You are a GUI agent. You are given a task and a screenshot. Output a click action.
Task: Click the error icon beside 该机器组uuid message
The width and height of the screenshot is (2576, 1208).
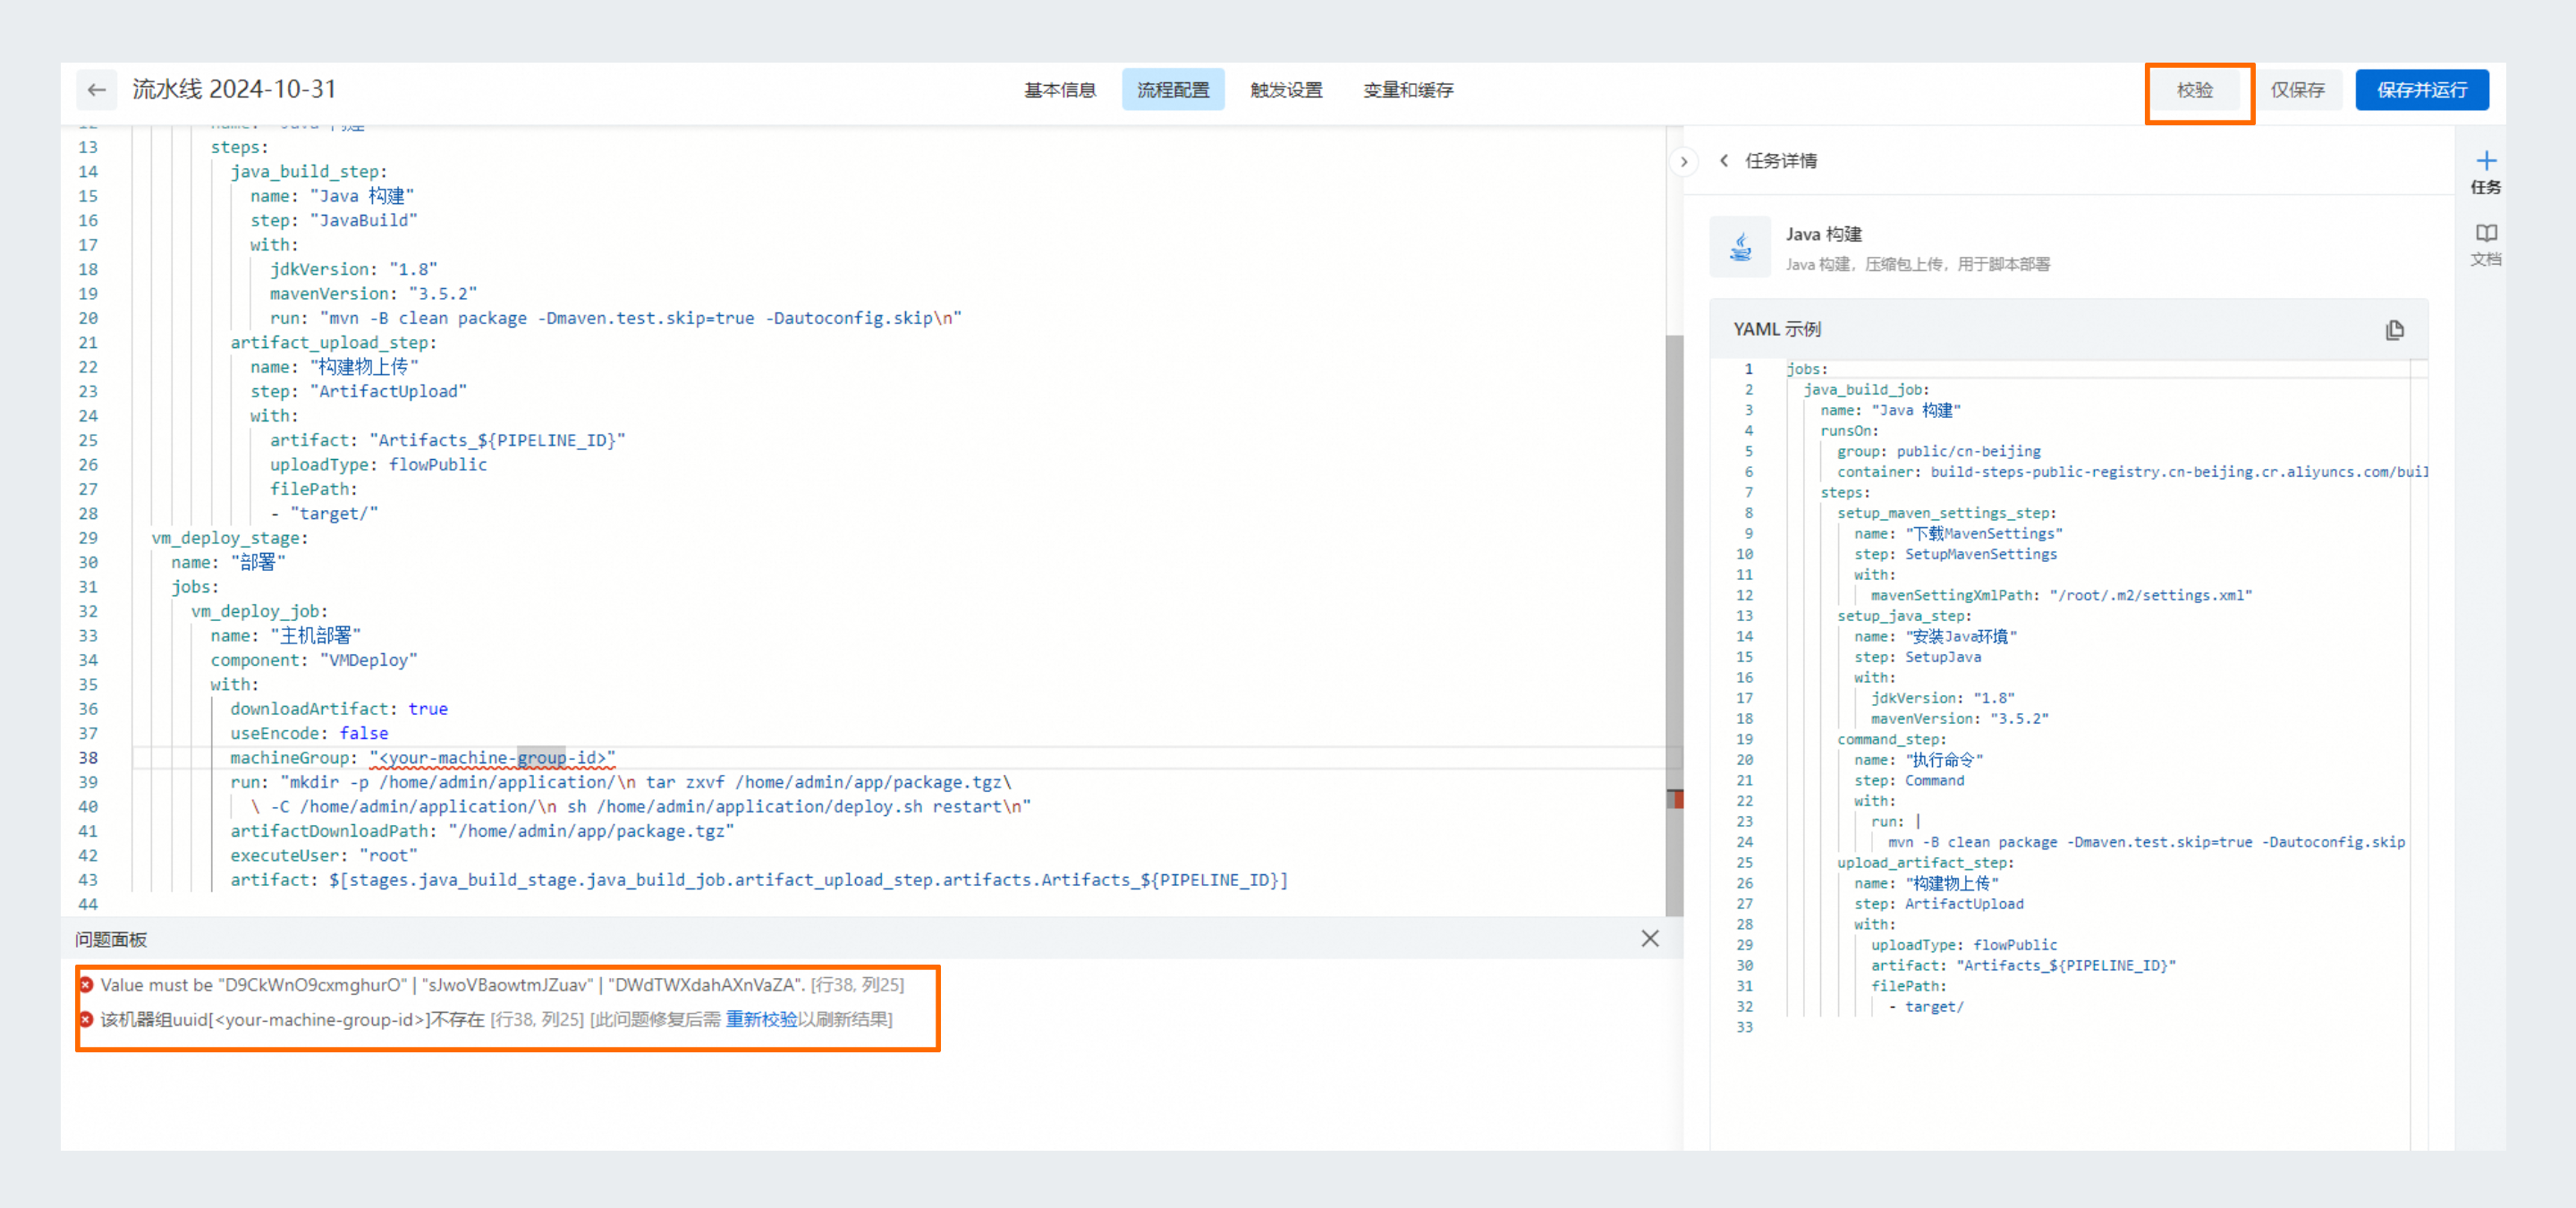[x=86, y=1019]
